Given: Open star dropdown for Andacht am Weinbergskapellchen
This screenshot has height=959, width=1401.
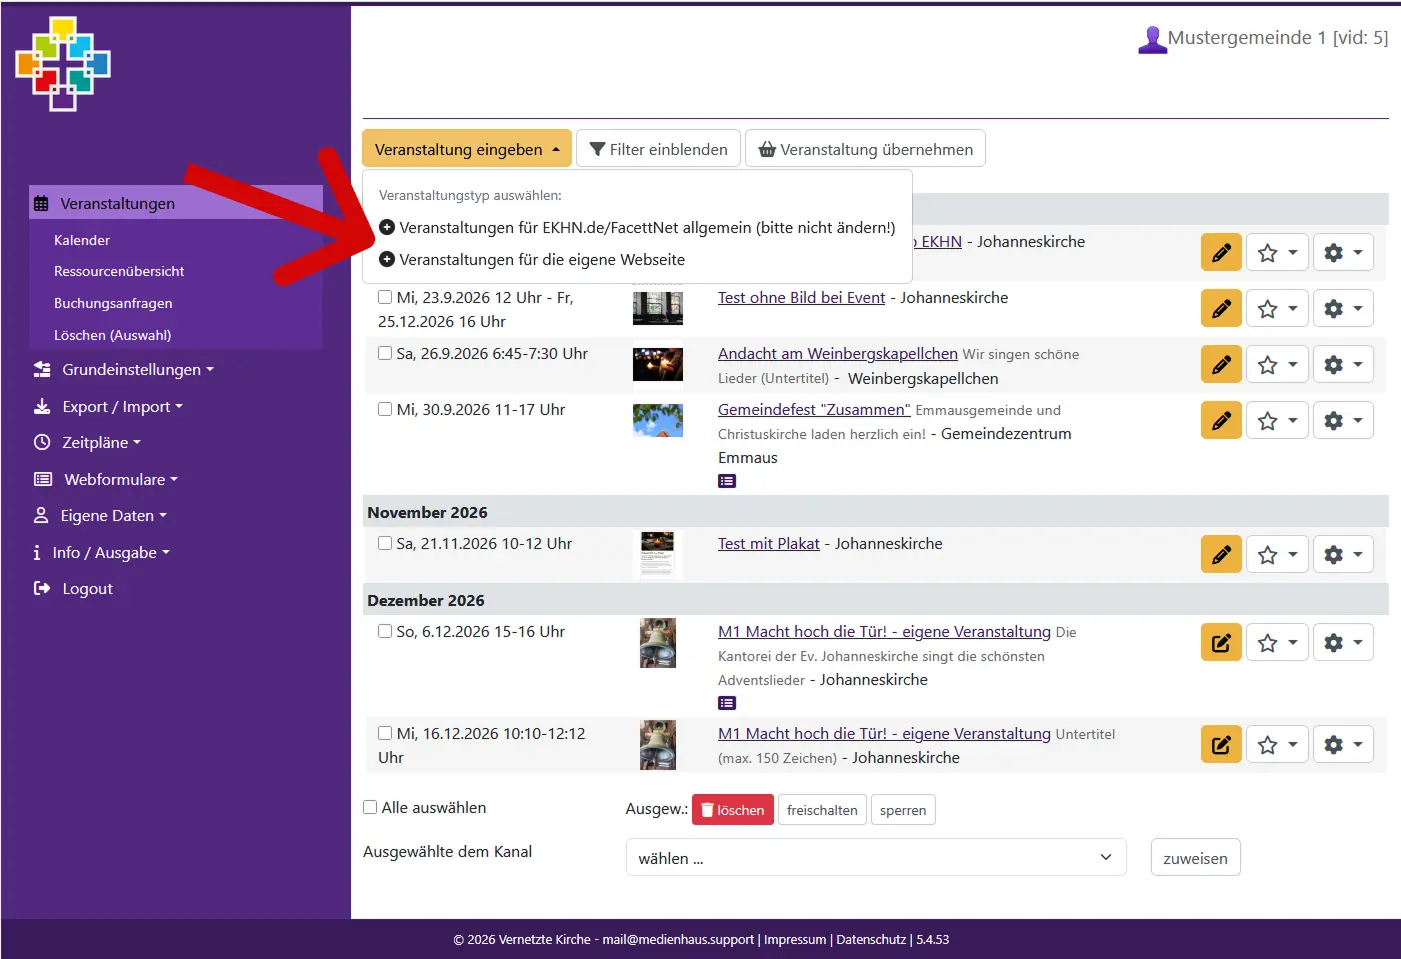Looking at the screenshot, I should [x=1278, y=364].
